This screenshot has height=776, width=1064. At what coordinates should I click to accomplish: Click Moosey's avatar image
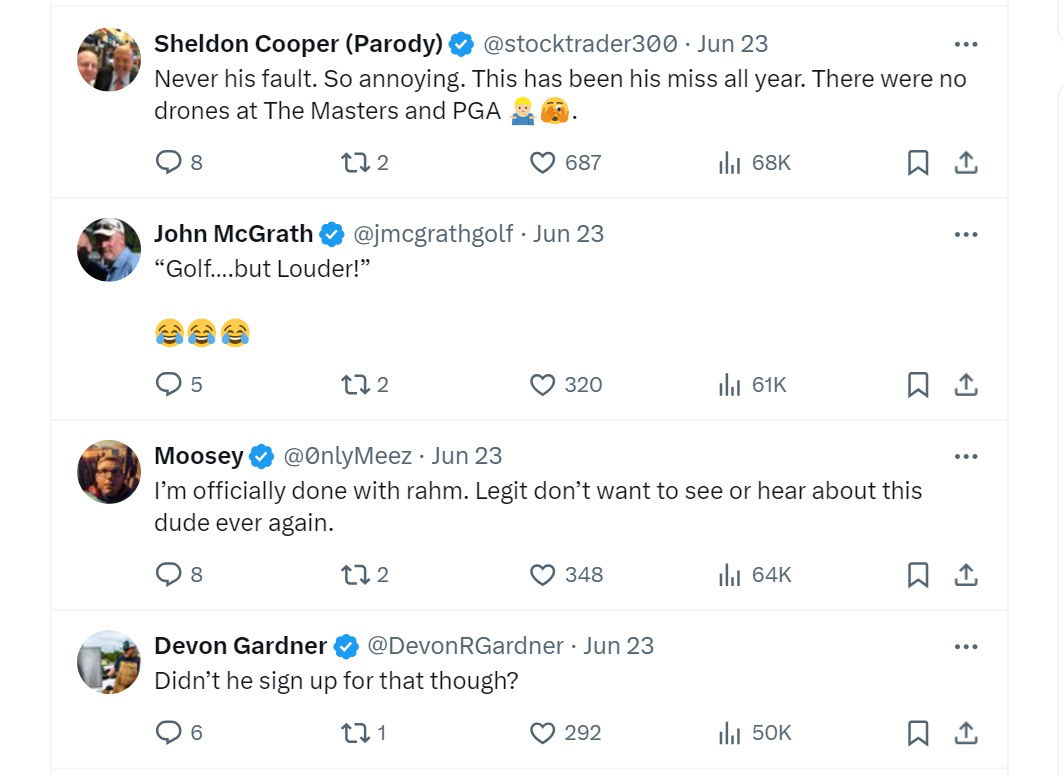tap(109, 472)
